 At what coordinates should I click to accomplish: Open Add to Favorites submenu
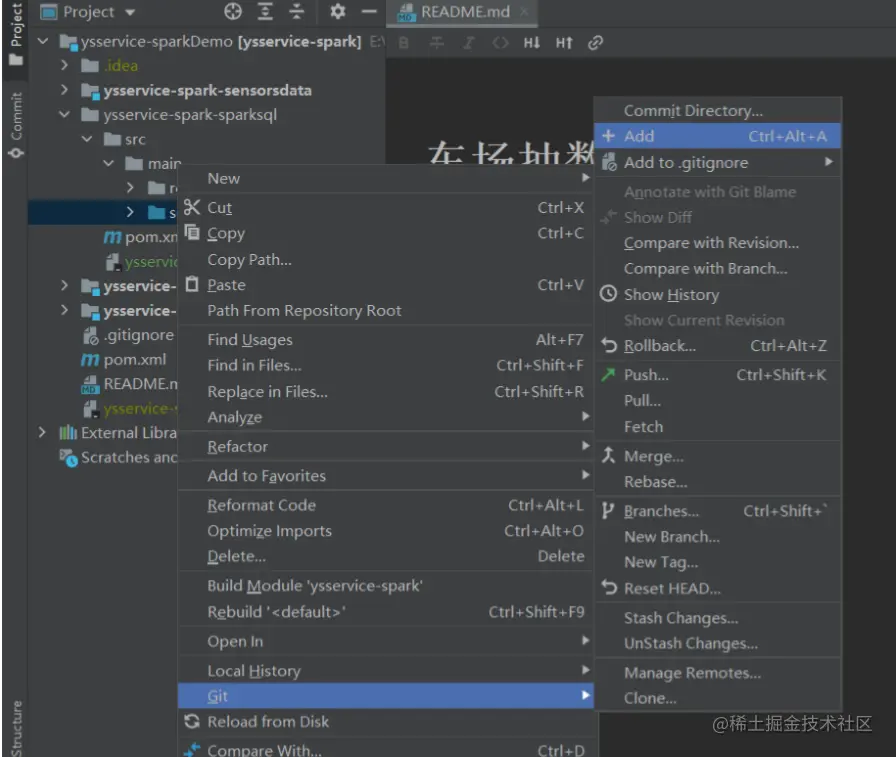[x=386, y=476]
